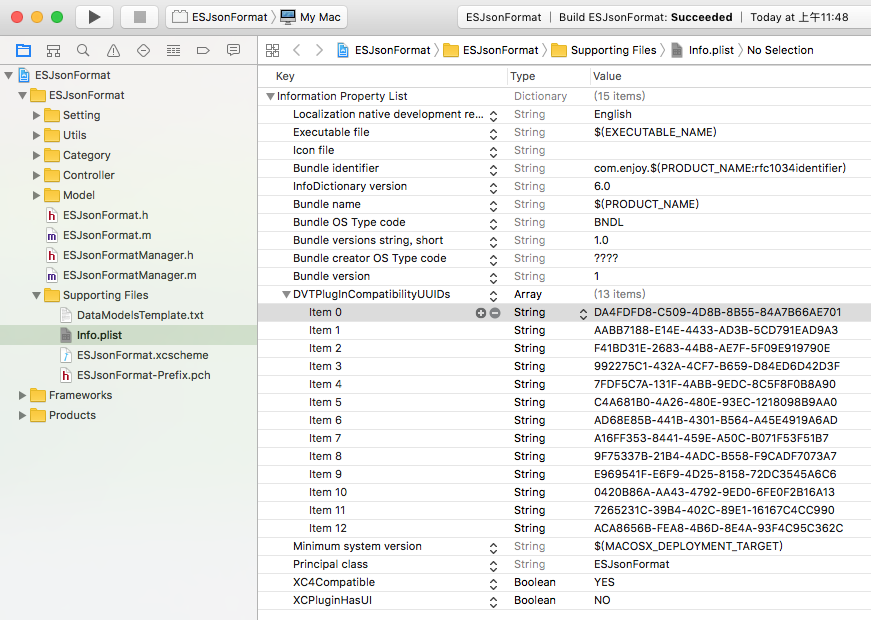Collapse DVTPlugInCompatibilityUUIDs array

pyautogui.click(x=286, y=294)
